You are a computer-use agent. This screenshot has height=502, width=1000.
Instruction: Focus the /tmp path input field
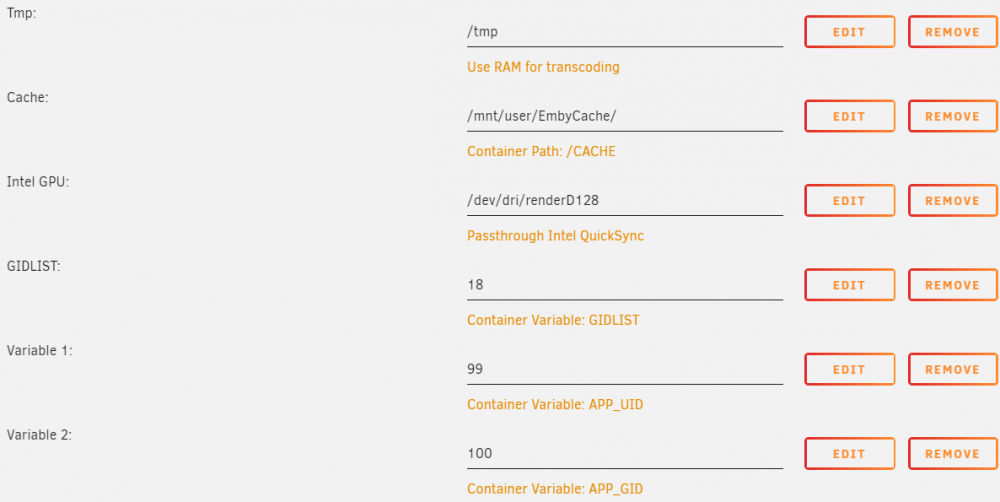coord(625,32)
